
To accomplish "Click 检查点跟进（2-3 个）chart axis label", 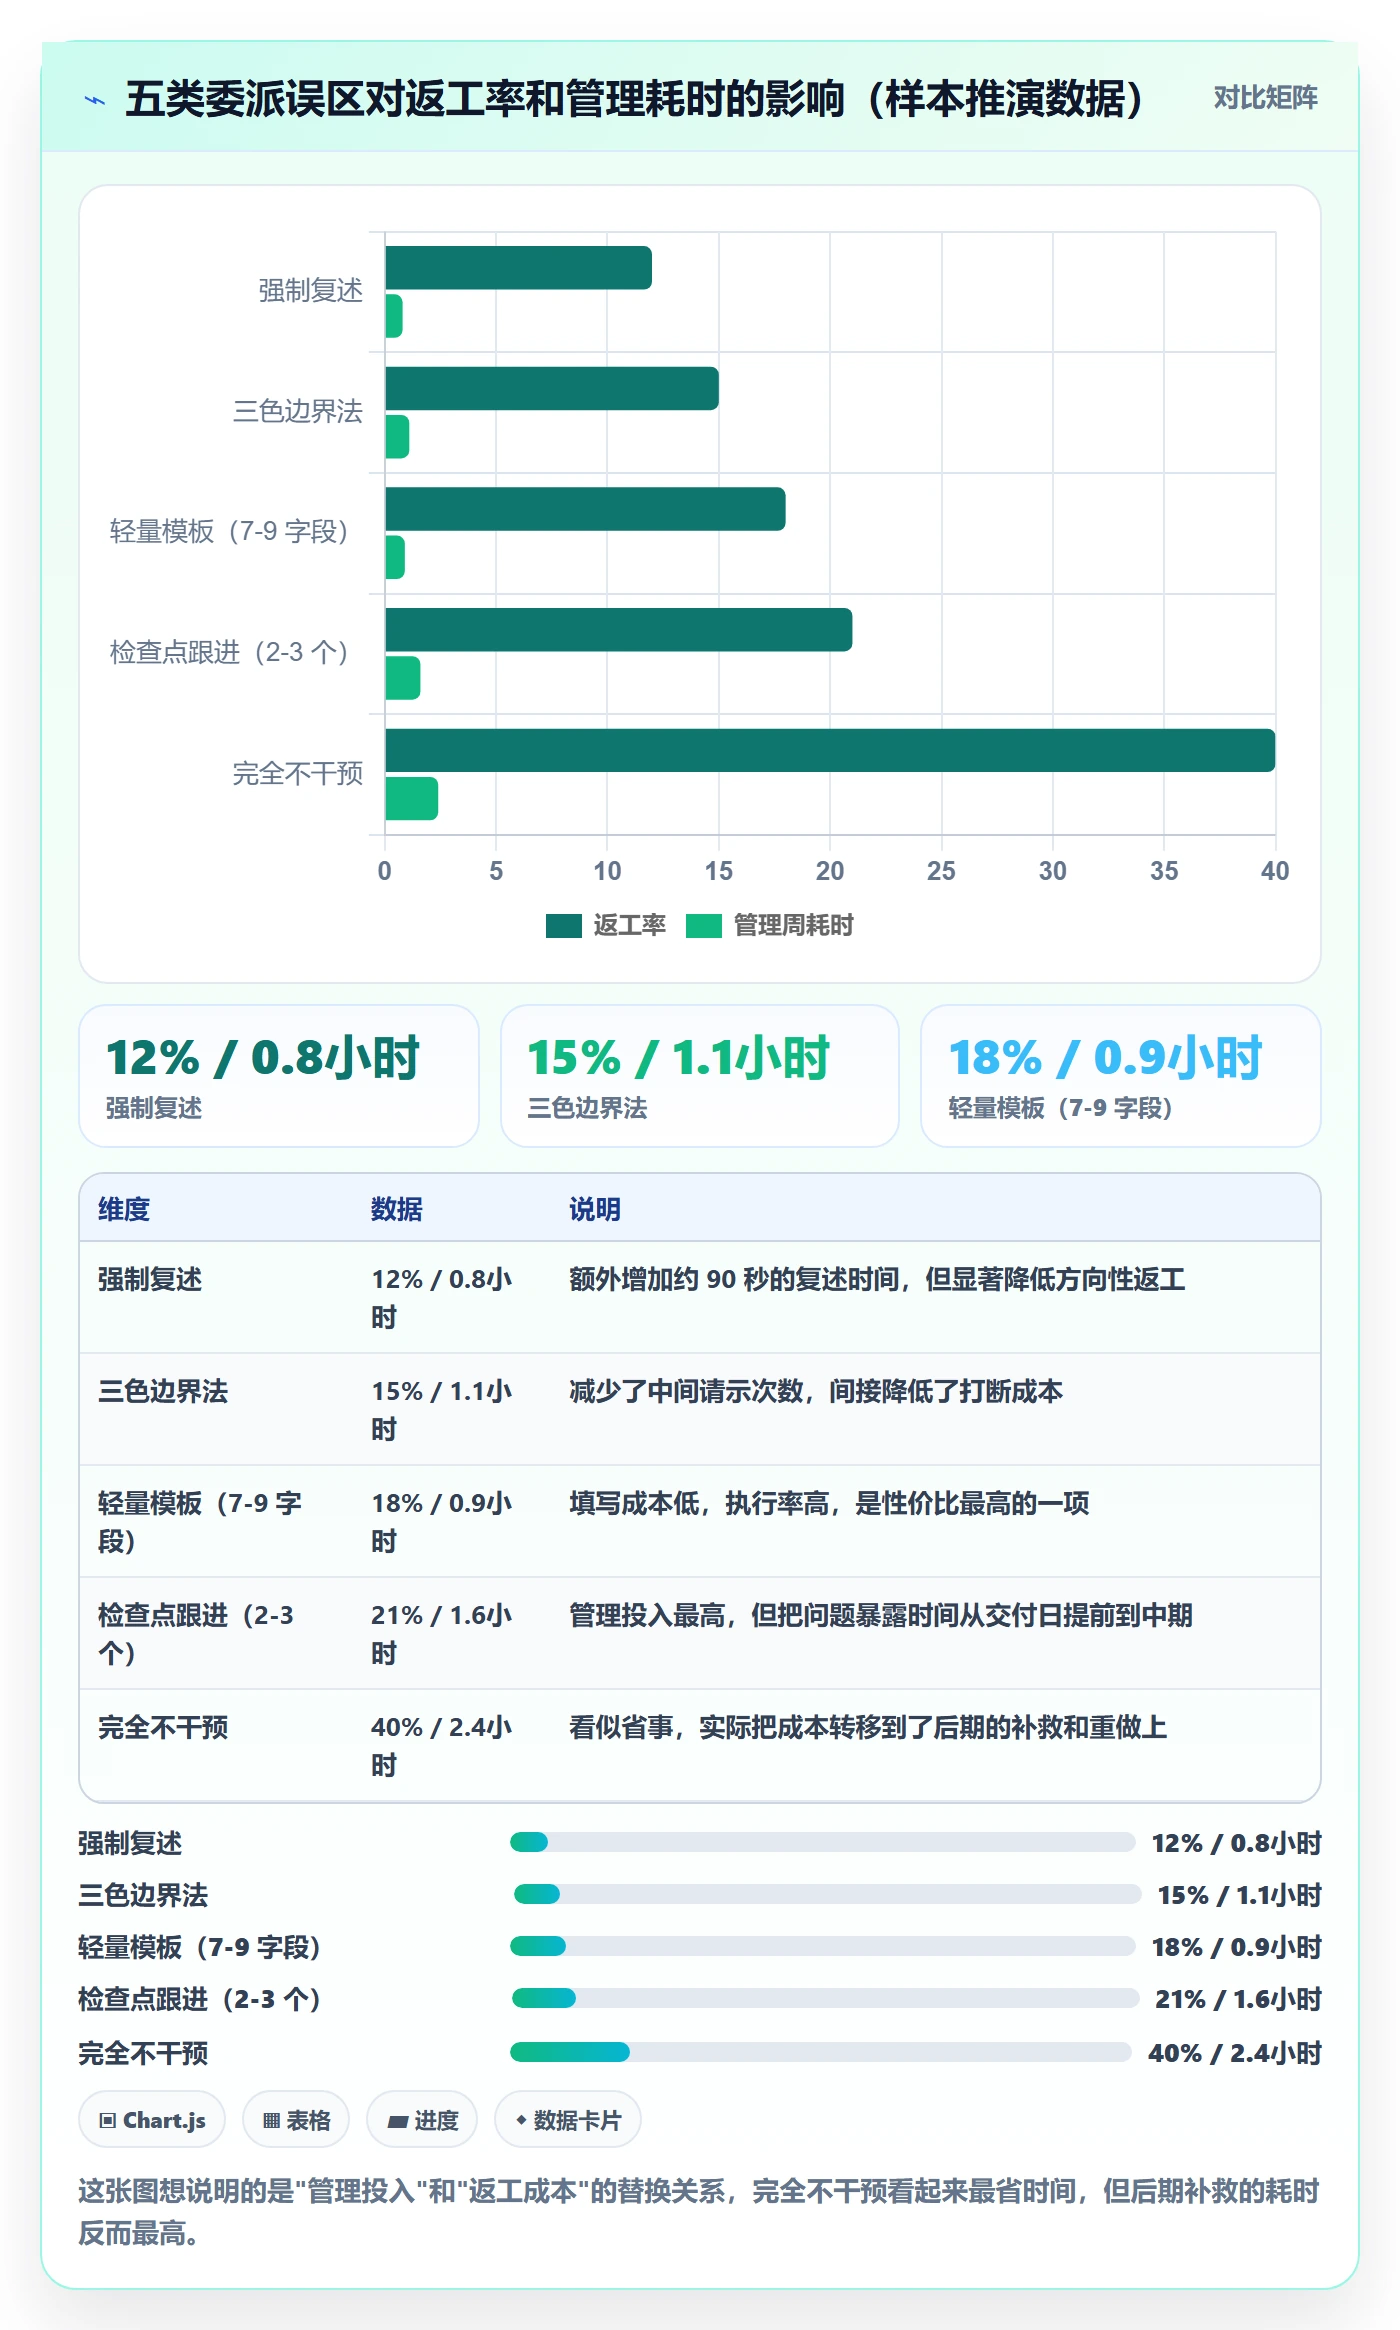I will (x=229, y=652).
